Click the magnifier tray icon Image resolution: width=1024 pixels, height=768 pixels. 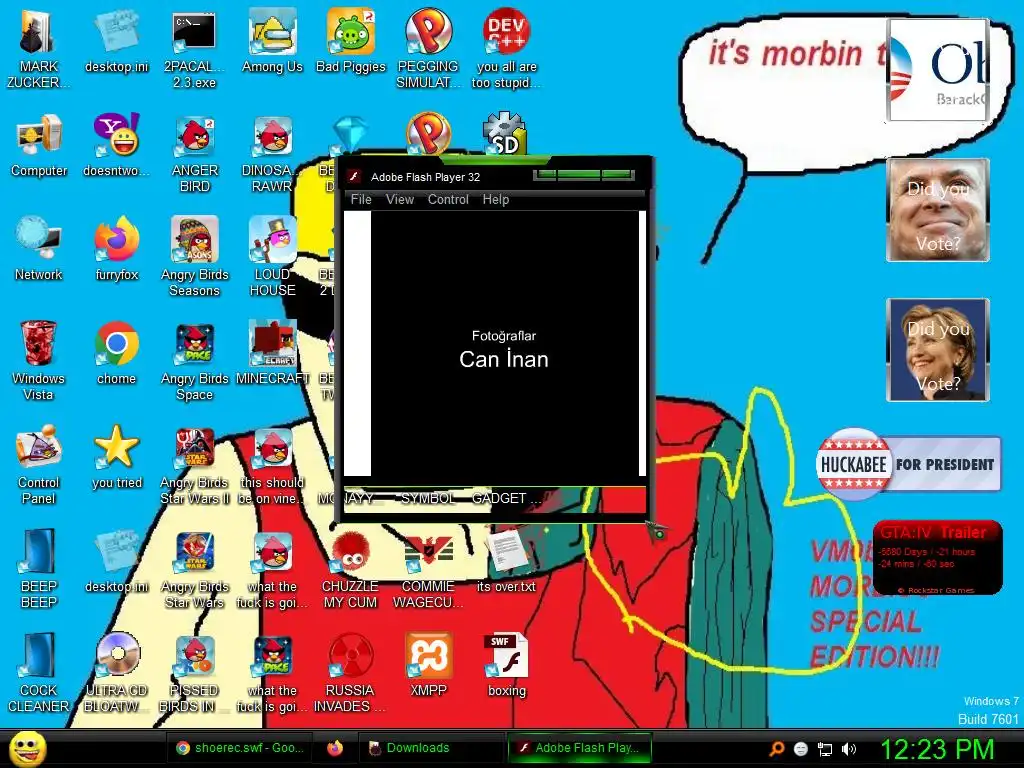pyautogui.click(x=777, y=748)
